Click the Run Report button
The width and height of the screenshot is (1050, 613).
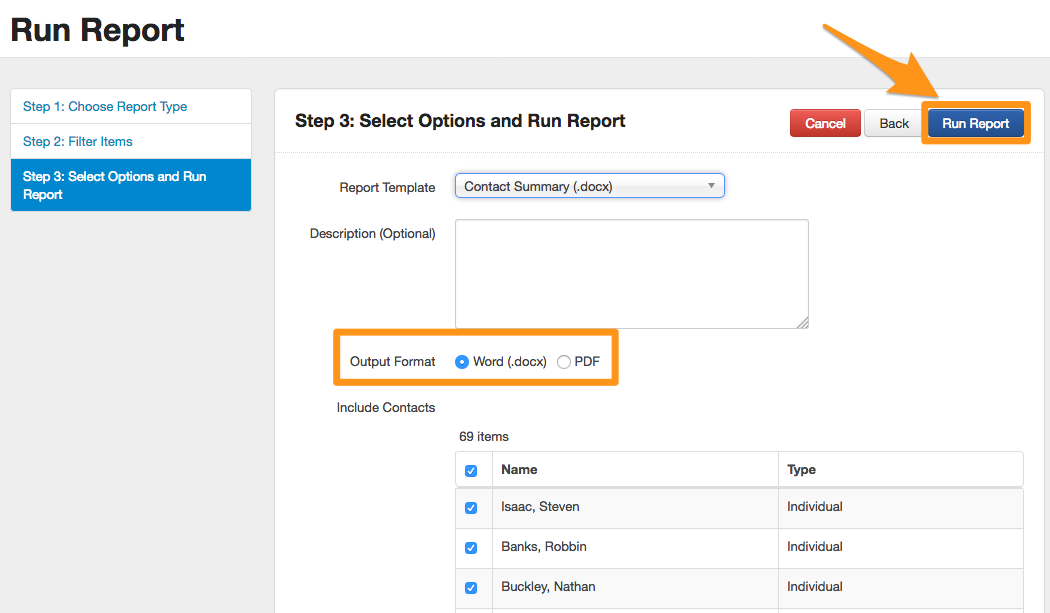(x=975, y=123)
